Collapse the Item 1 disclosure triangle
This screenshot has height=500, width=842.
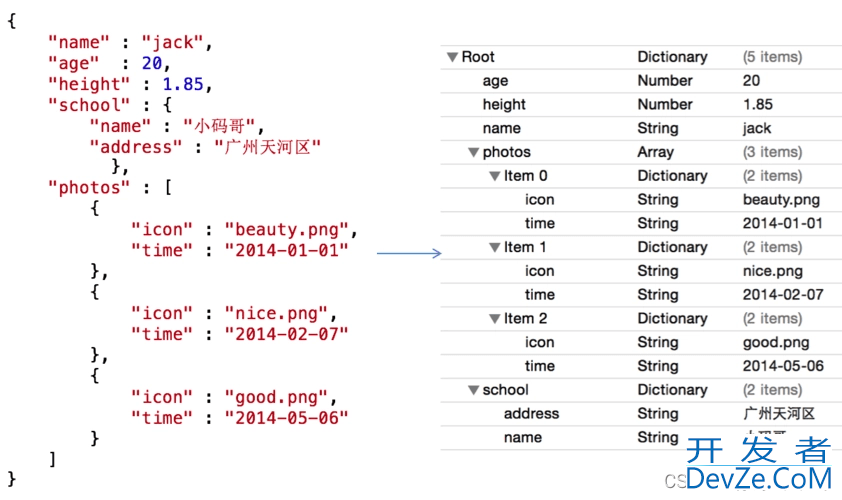[495, 248]
